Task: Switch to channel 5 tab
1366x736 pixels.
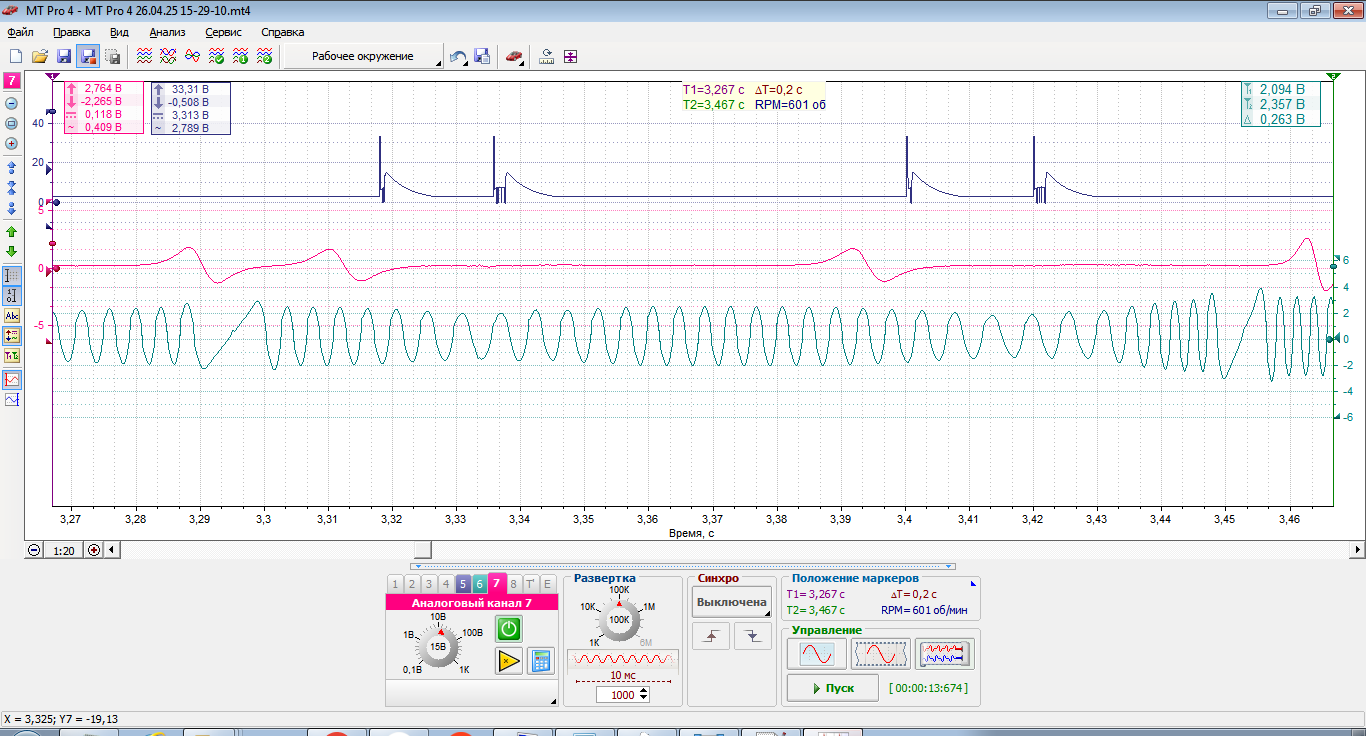Action: (463, 584)
